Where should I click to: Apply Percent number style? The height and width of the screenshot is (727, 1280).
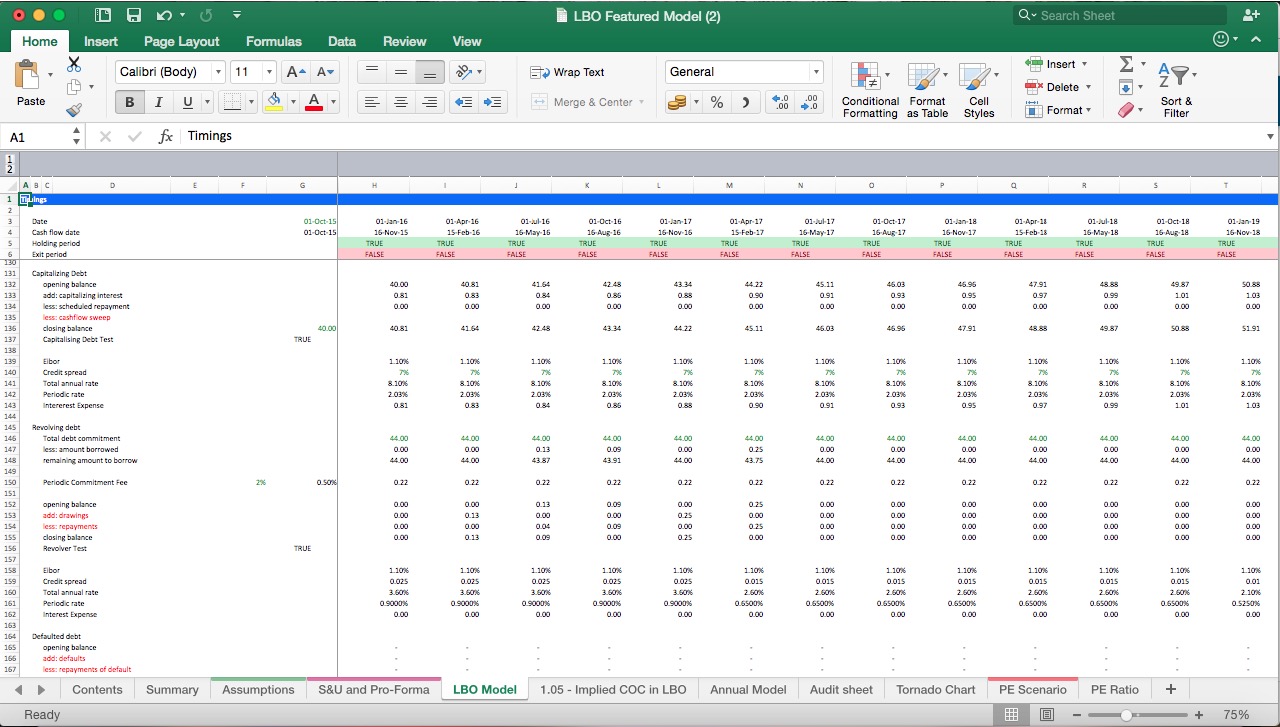(716, 101)
